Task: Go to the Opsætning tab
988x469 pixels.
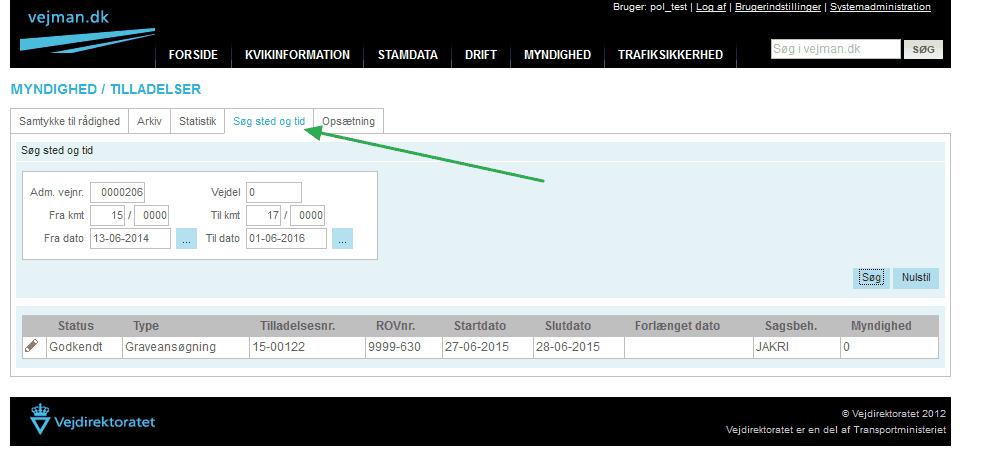Action: (x=348, y=121)
